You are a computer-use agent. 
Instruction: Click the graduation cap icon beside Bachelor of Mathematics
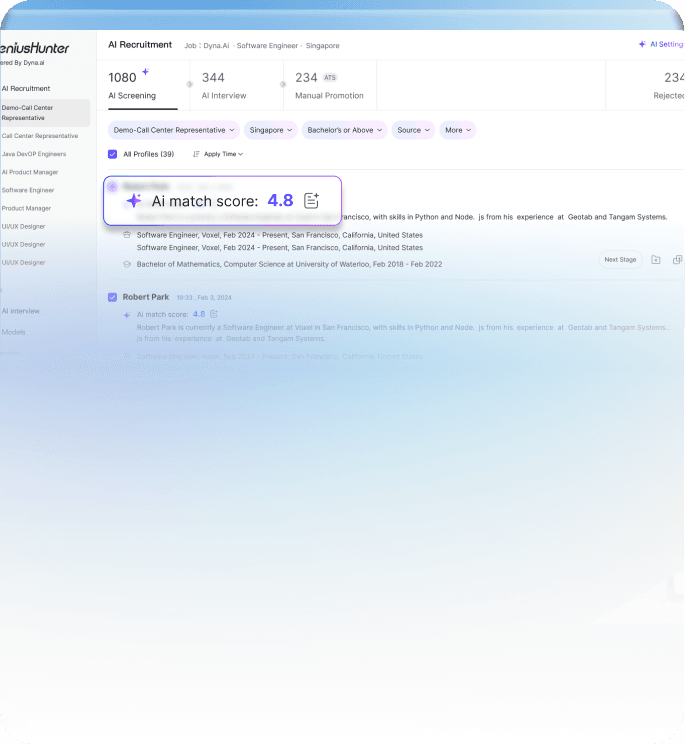[x=127, y=265]
